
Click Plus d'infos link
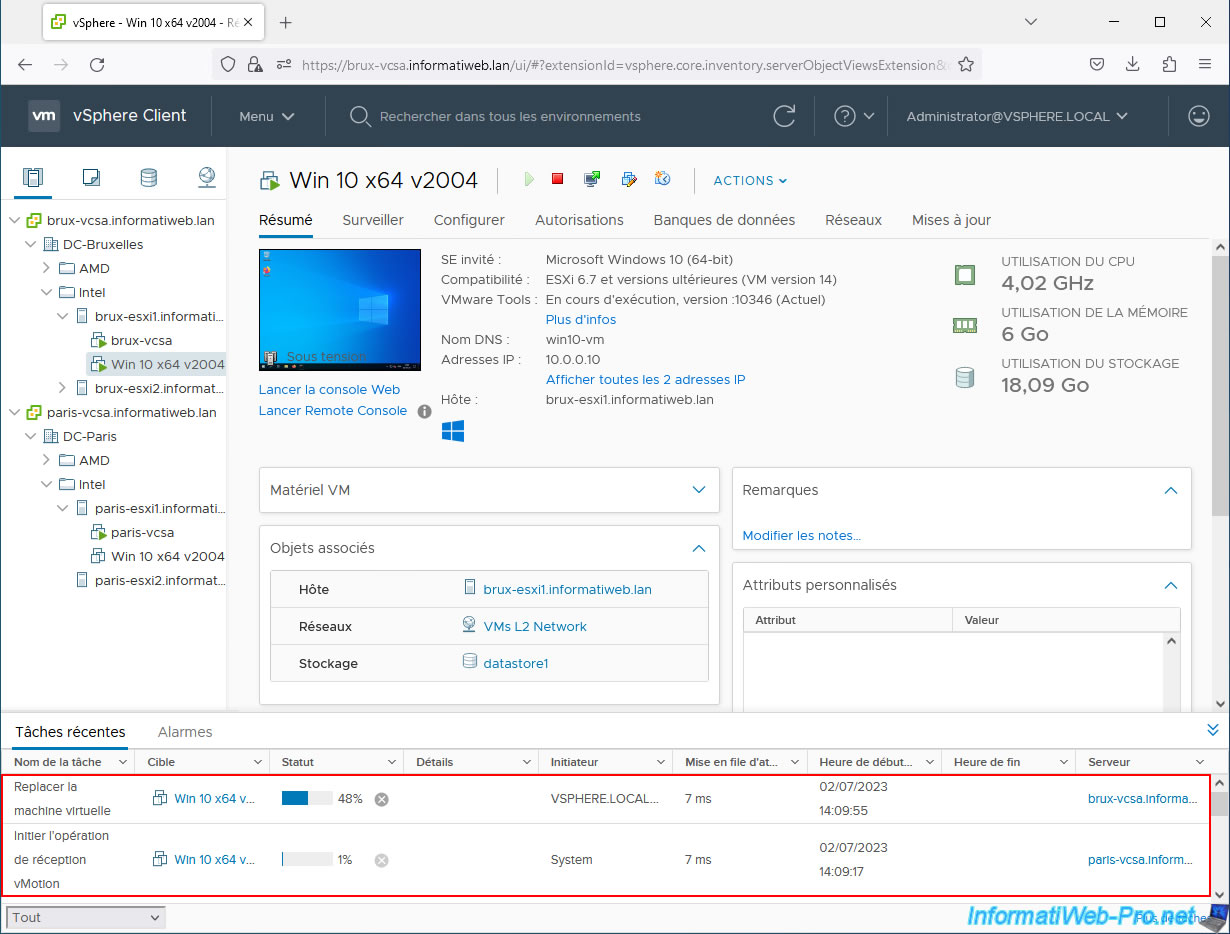(x=581, y=320)
